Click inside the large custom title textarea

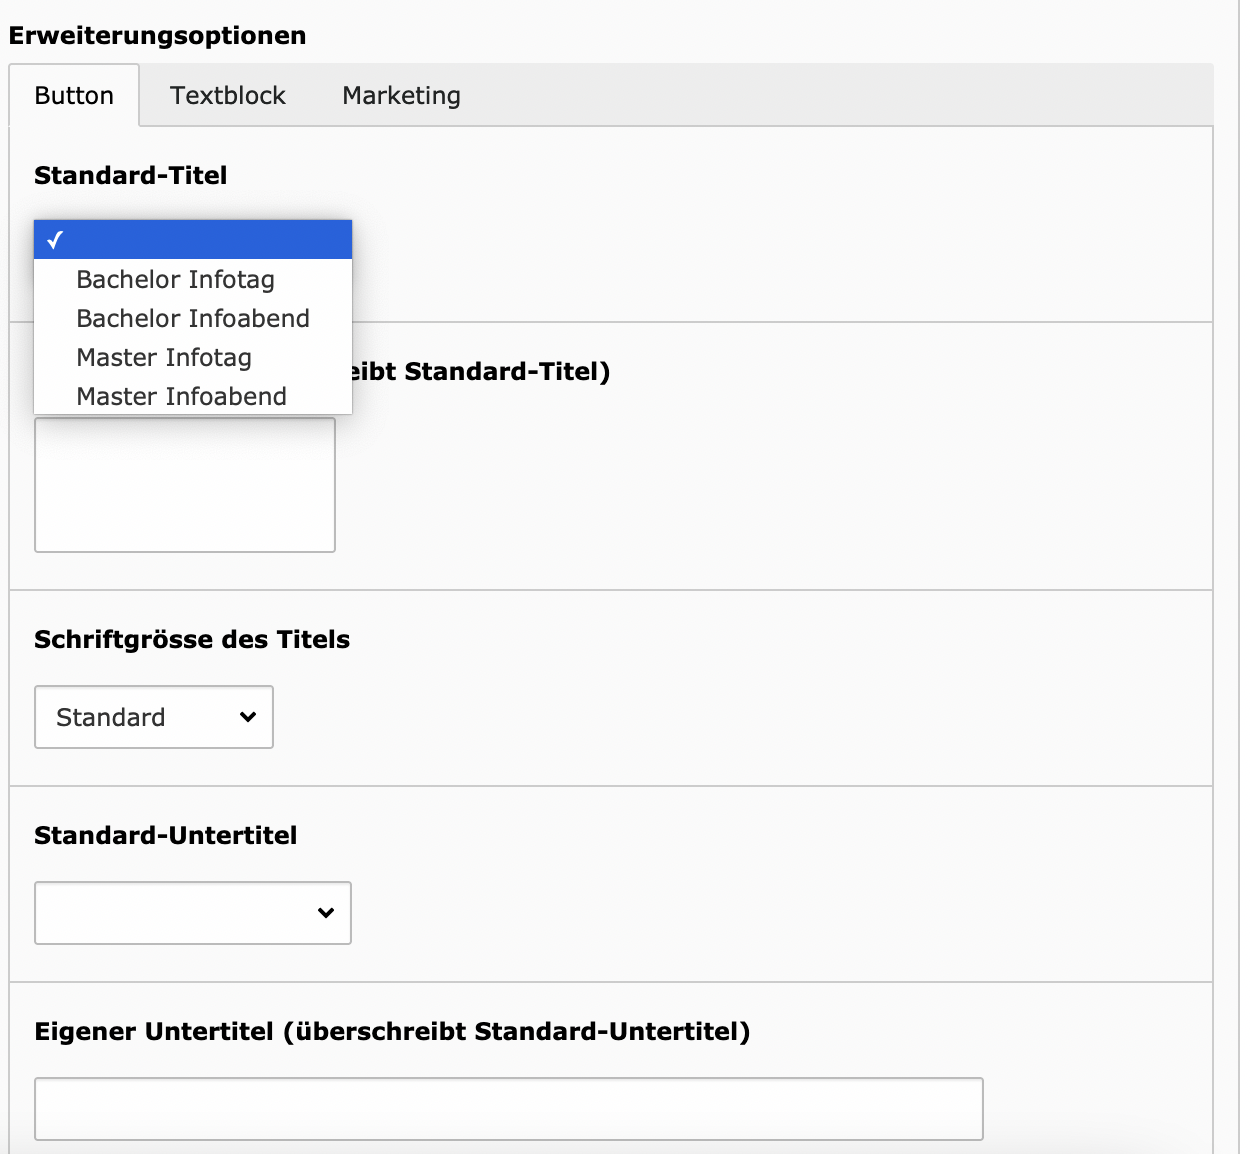[185, 485]
